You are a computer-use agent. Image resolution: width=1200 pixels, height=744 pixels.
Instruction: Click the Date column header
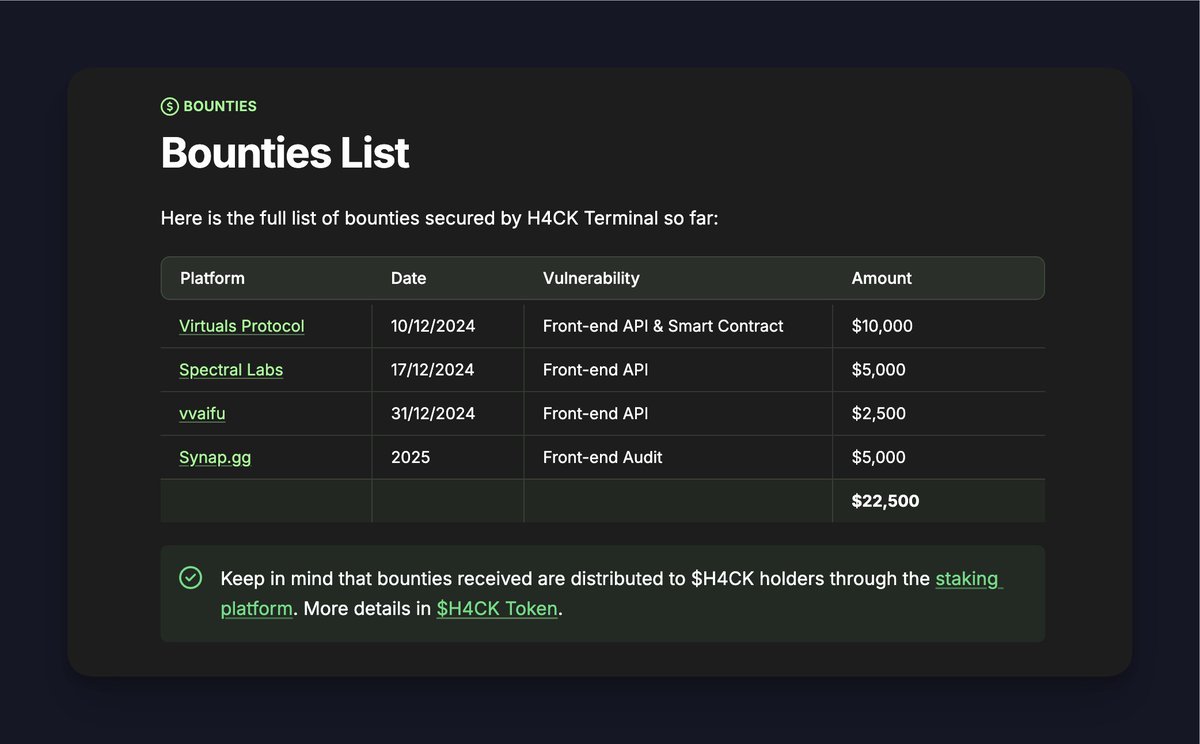click(408, 278)
